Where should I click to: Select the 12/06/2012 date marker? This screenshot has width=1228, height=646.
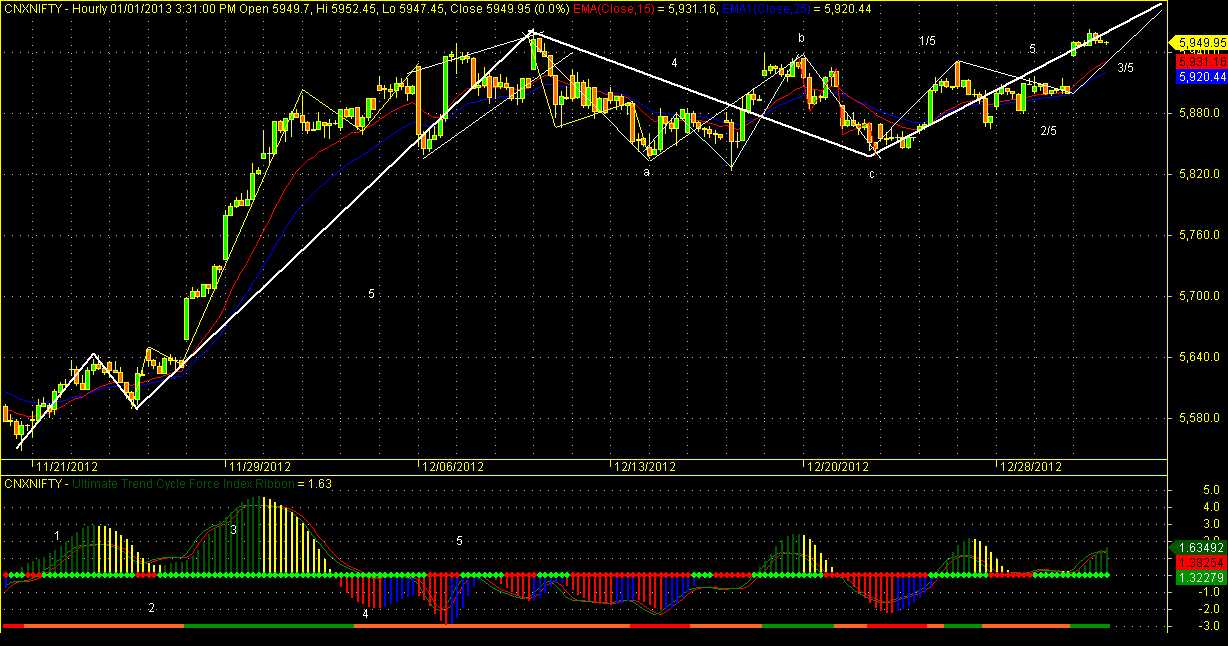point(453,466)
